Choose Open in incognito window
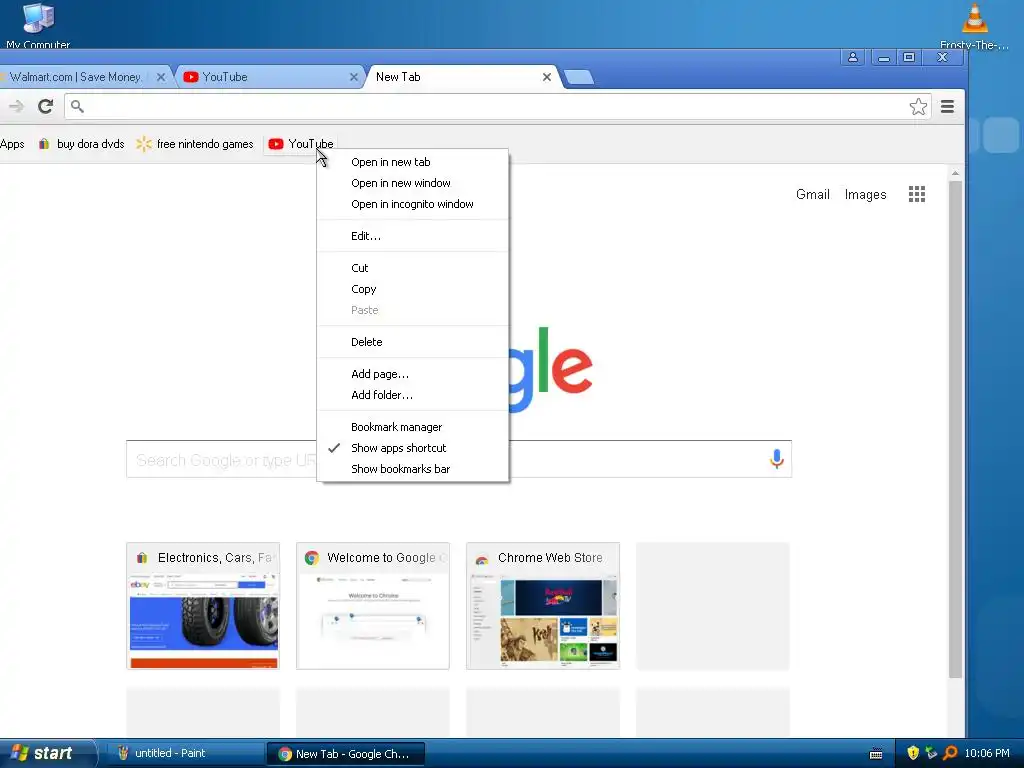Screen dimensions: 1024x768 (413, 204)
